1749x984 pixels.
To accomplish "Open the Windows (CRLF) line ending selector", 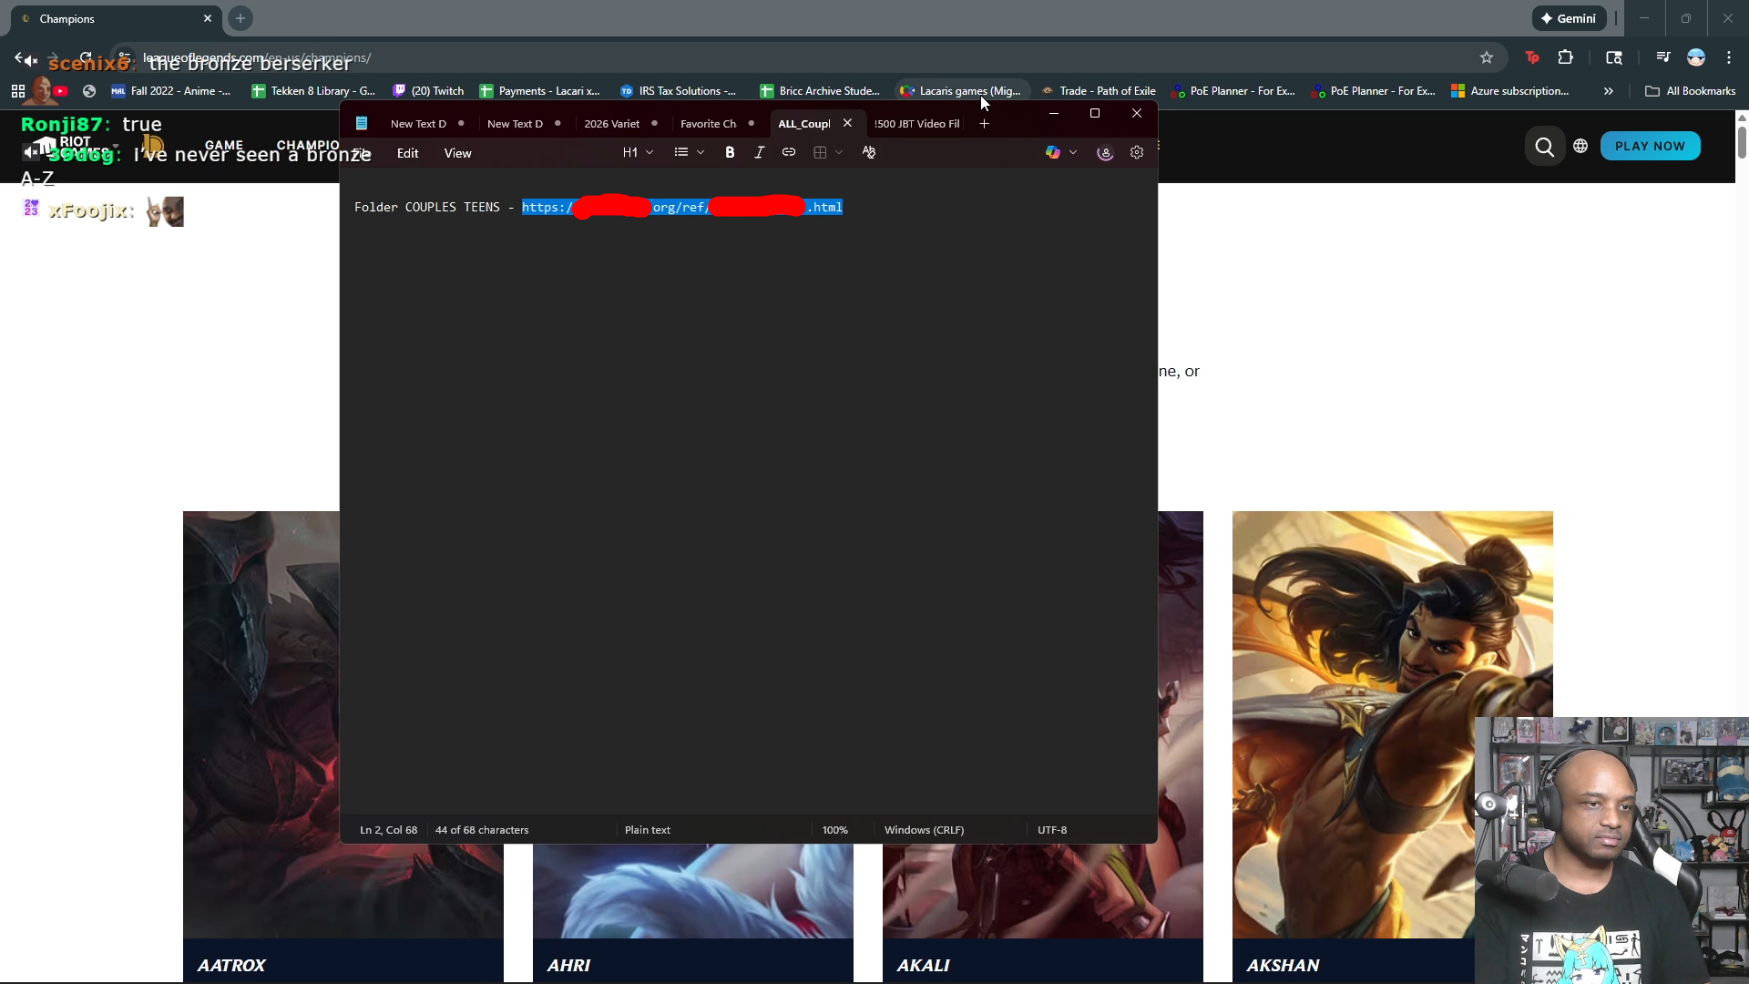I will pos(924,830).
